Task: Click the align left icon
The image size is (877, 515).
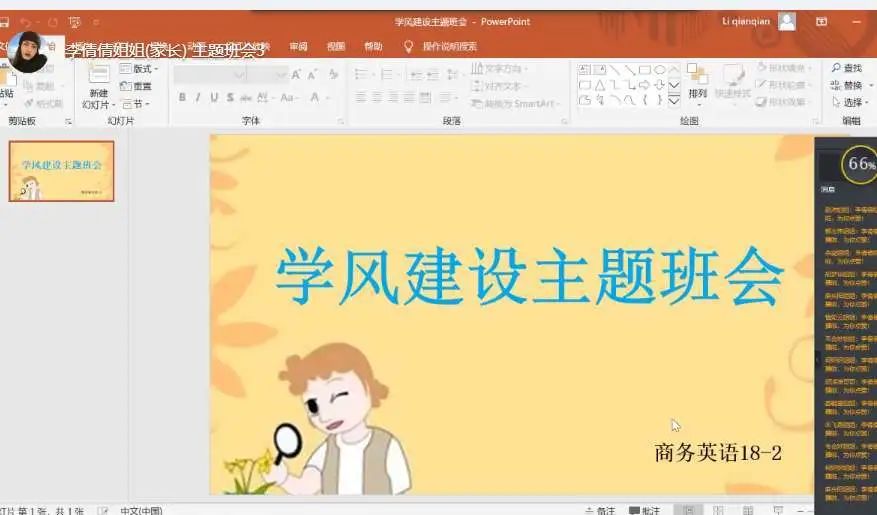Action: point(361,98)
